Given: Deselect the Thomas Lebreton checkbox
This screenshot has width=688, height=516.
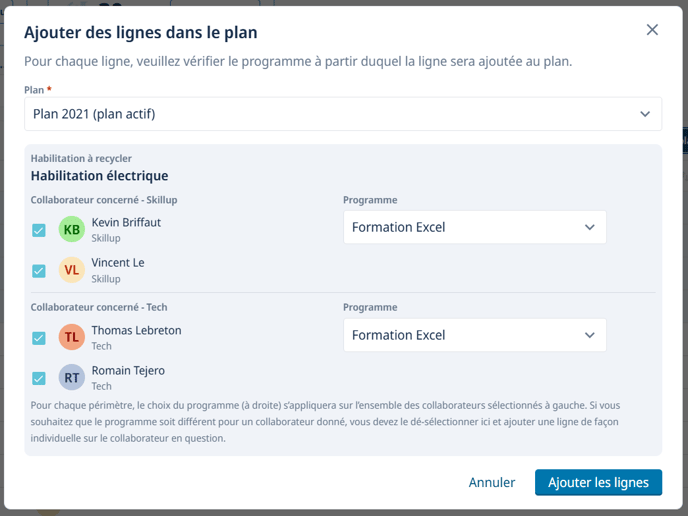Looking at the screenshot, I should tap(39, 338).
